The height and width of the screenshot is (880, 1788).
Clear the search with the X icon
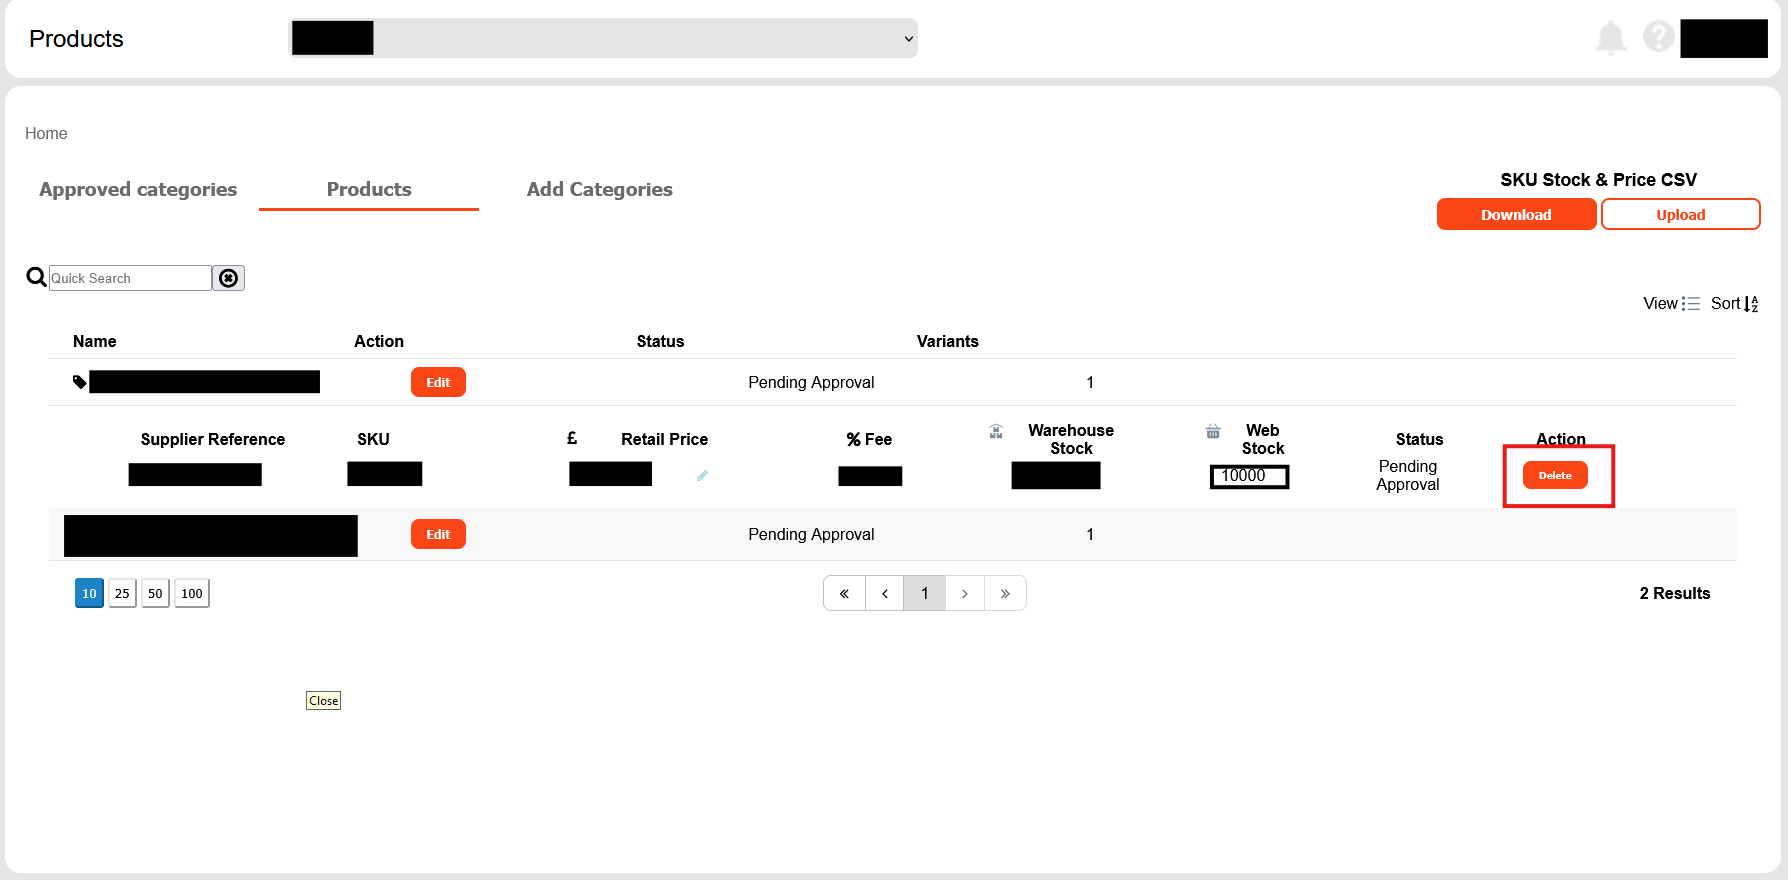click(x=229, y=278)
